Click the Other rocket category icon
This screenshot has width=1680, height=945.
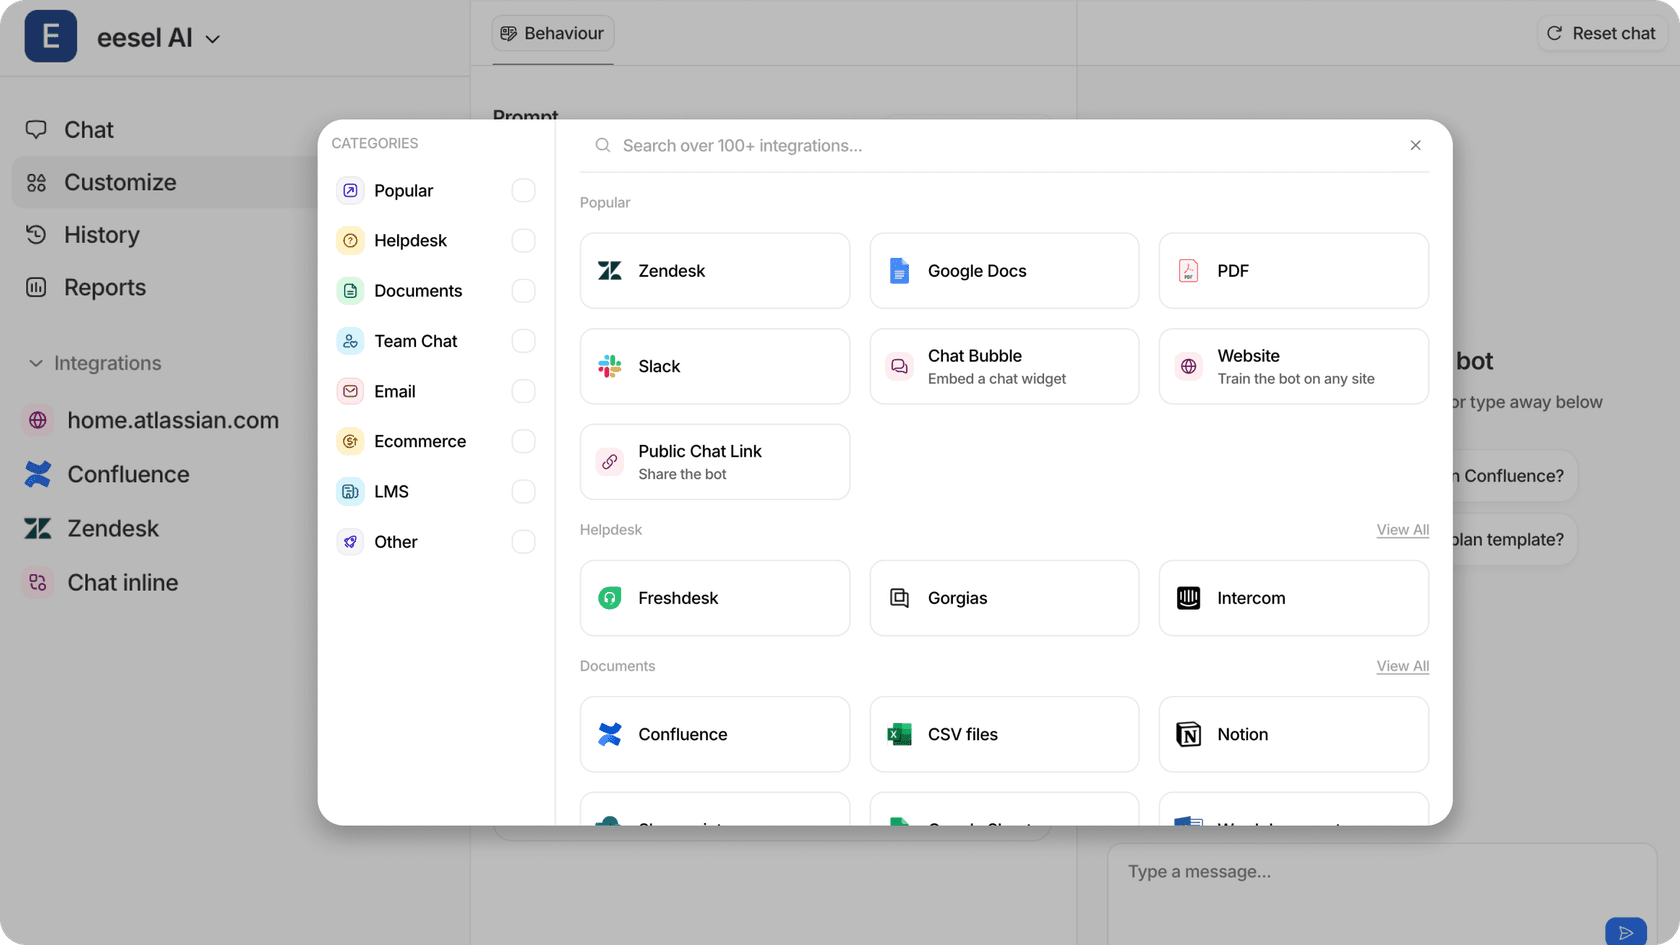[x=350, y=542]
